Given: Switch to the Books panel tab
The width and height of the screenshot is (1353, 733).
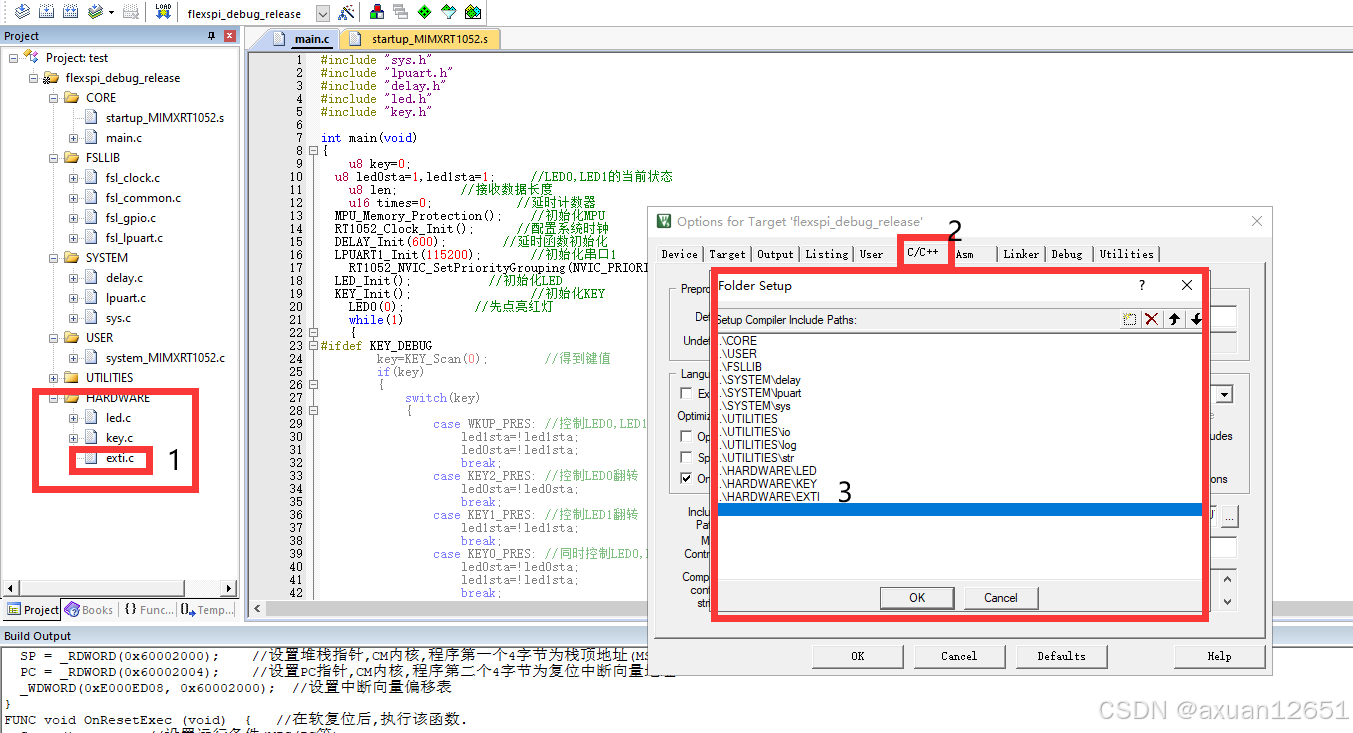Looking at the screenshot, I should (88, 609).
